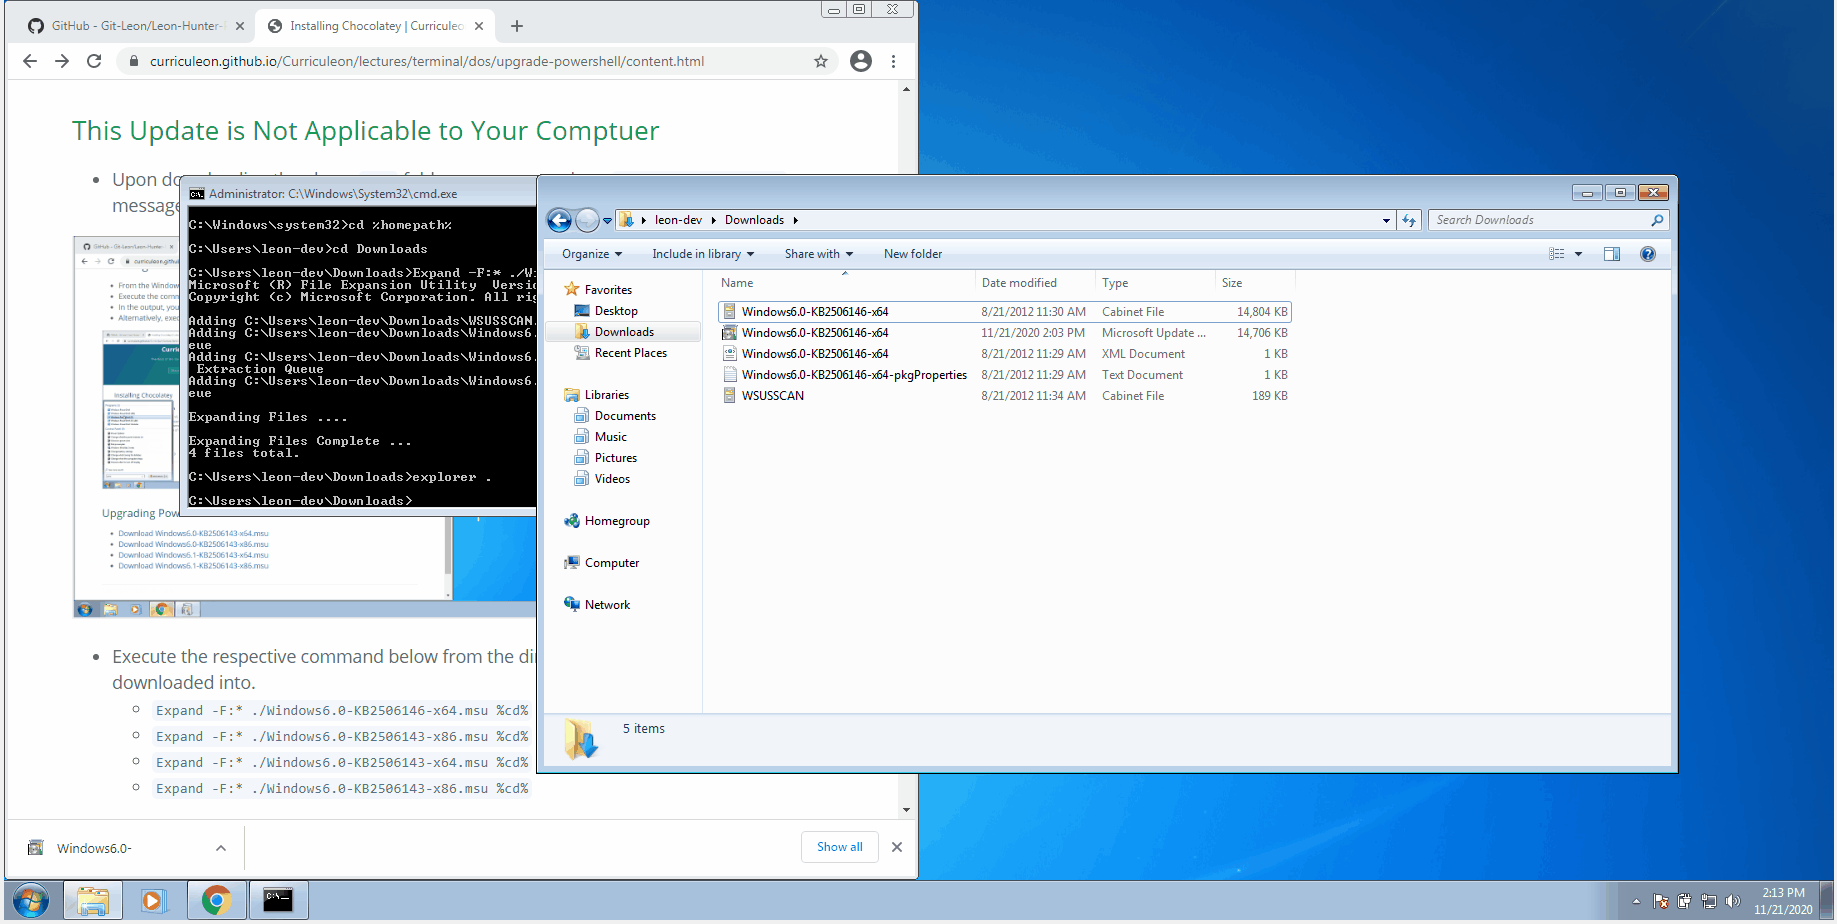Reload the Chrome page

pos(94,61)
